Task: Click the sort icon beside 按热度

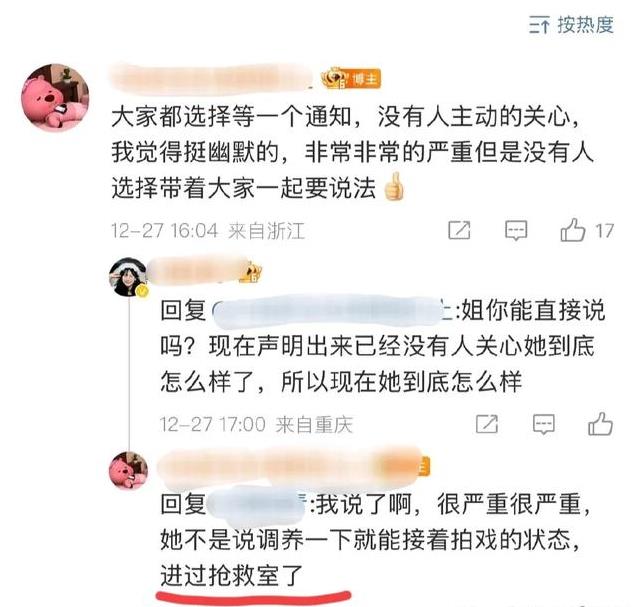Action: 539,25
